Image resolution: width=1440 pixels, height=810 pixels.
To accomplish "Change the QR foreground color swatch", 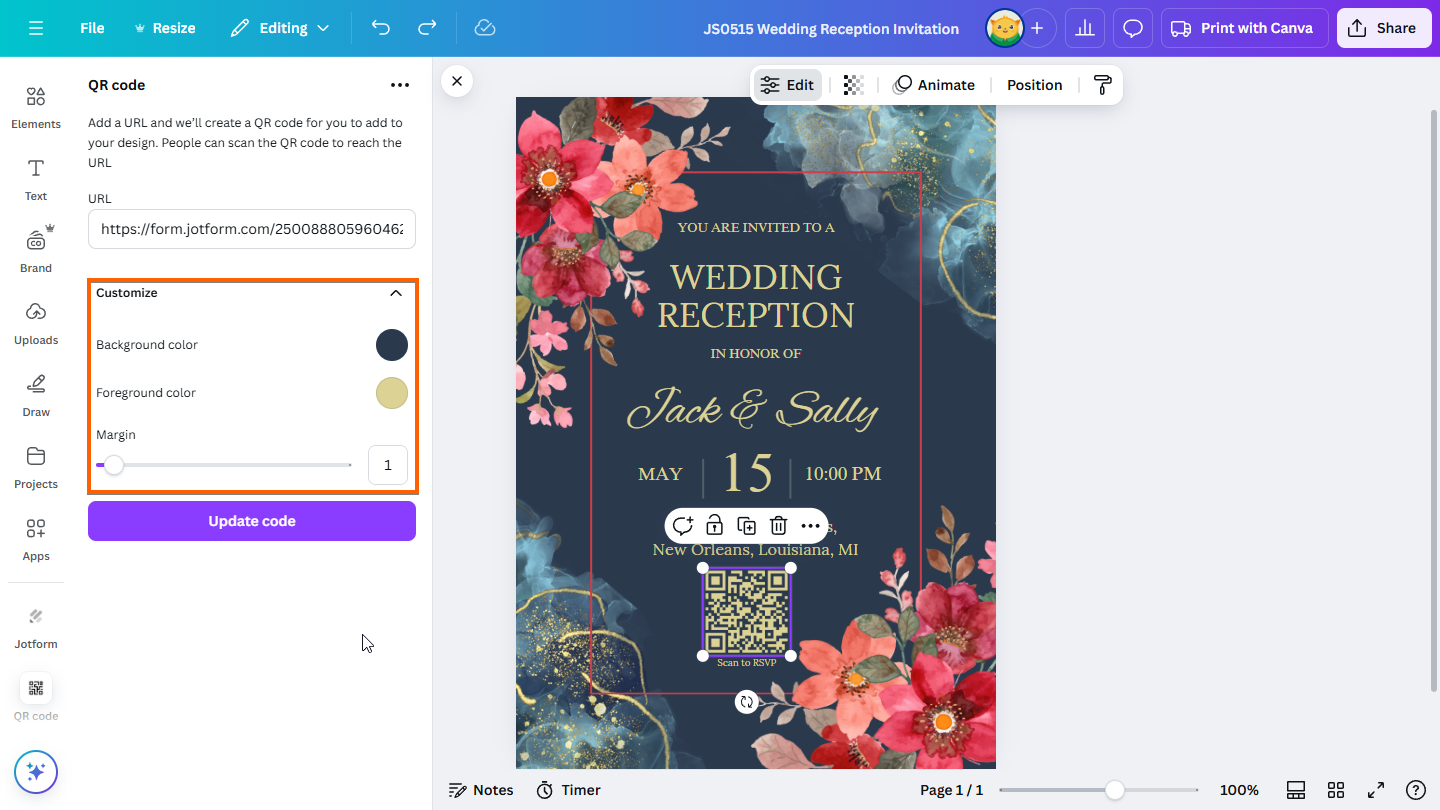I will [x=392, y=393].
